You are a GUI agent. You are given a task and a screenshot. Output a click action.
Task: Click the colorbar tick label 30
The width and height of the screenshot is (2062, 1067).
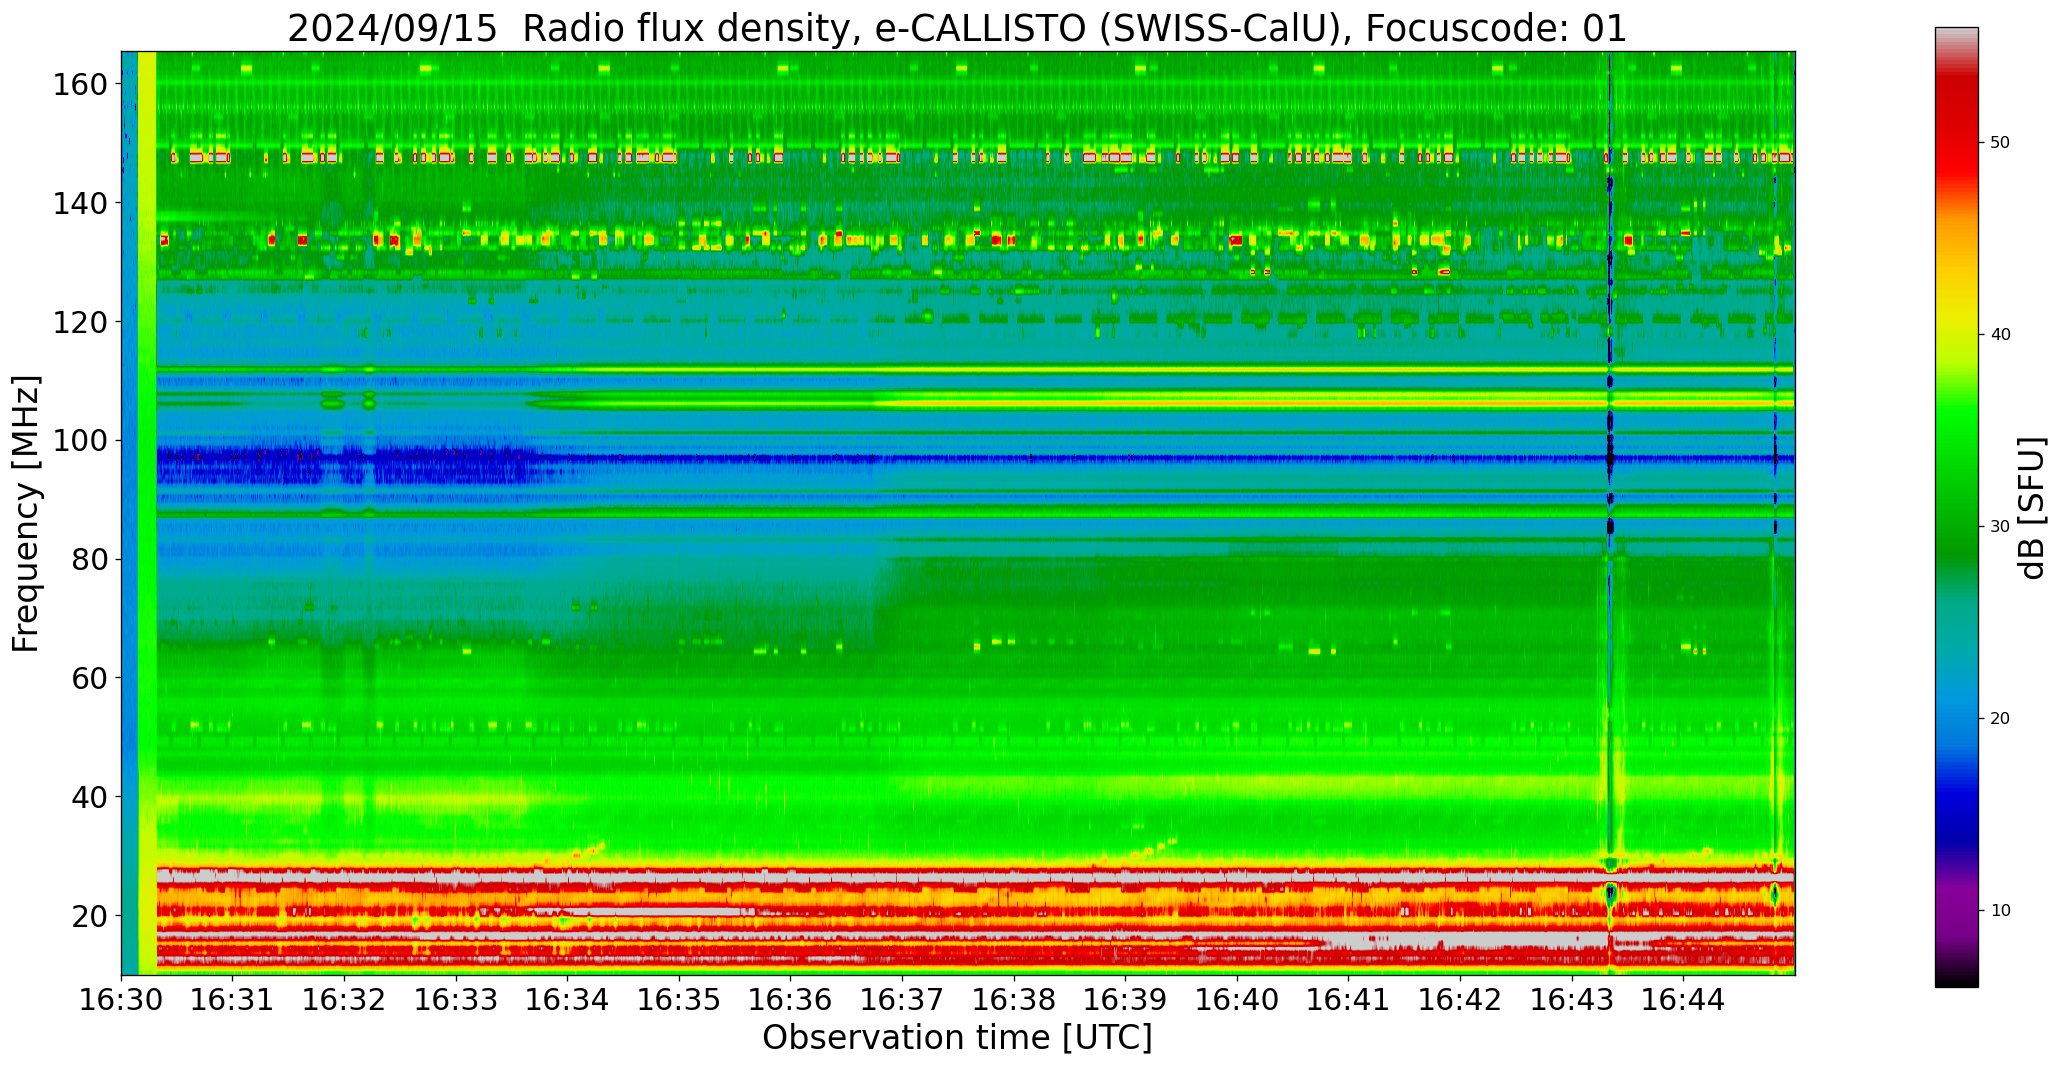coord(2000,527)
